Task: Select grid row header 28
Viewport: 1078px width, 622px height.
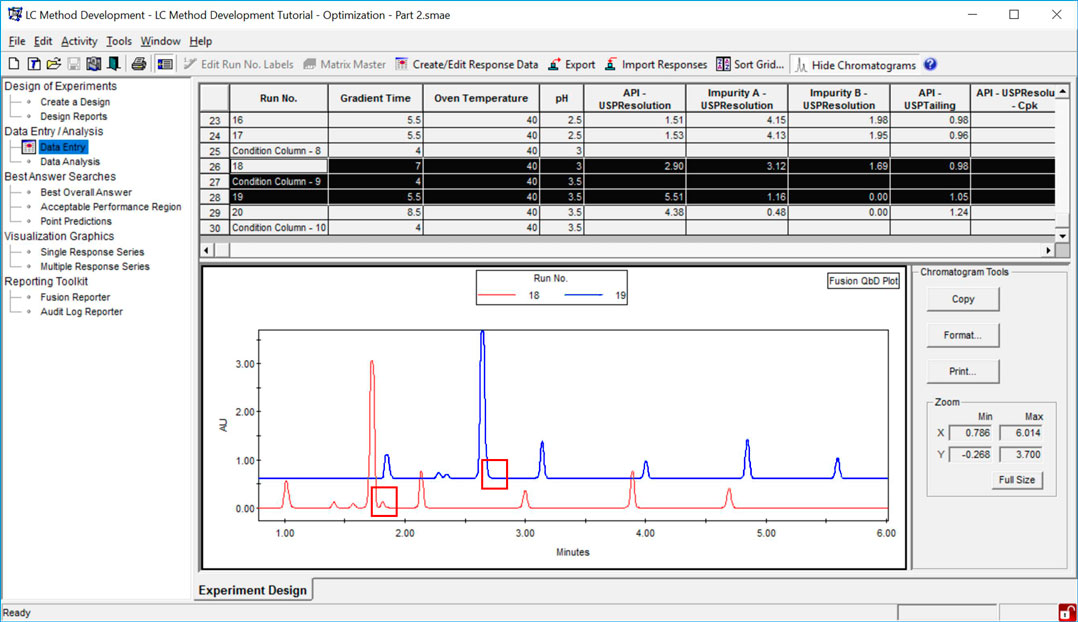Action: pos(214,197)
